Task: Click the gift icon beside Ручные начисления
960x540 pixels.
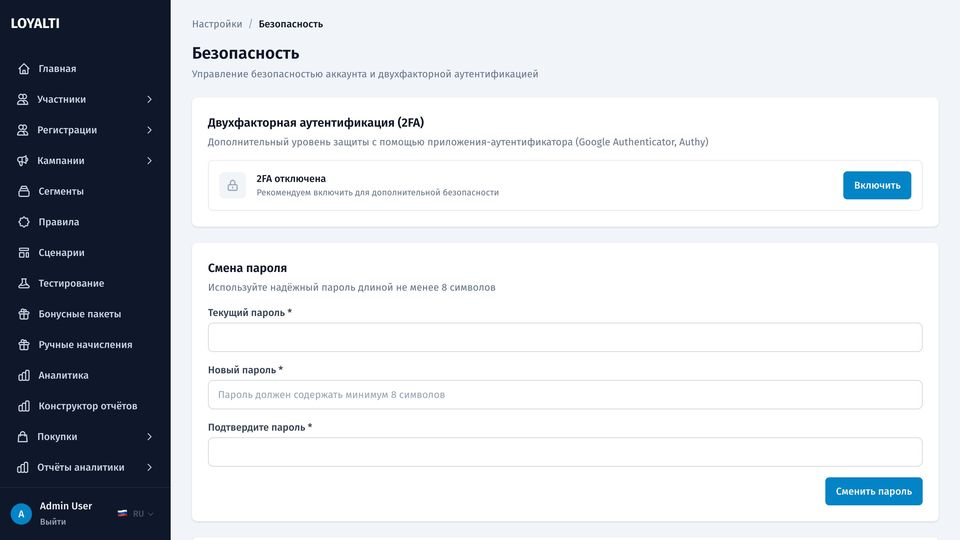Action: click(24, 345)
